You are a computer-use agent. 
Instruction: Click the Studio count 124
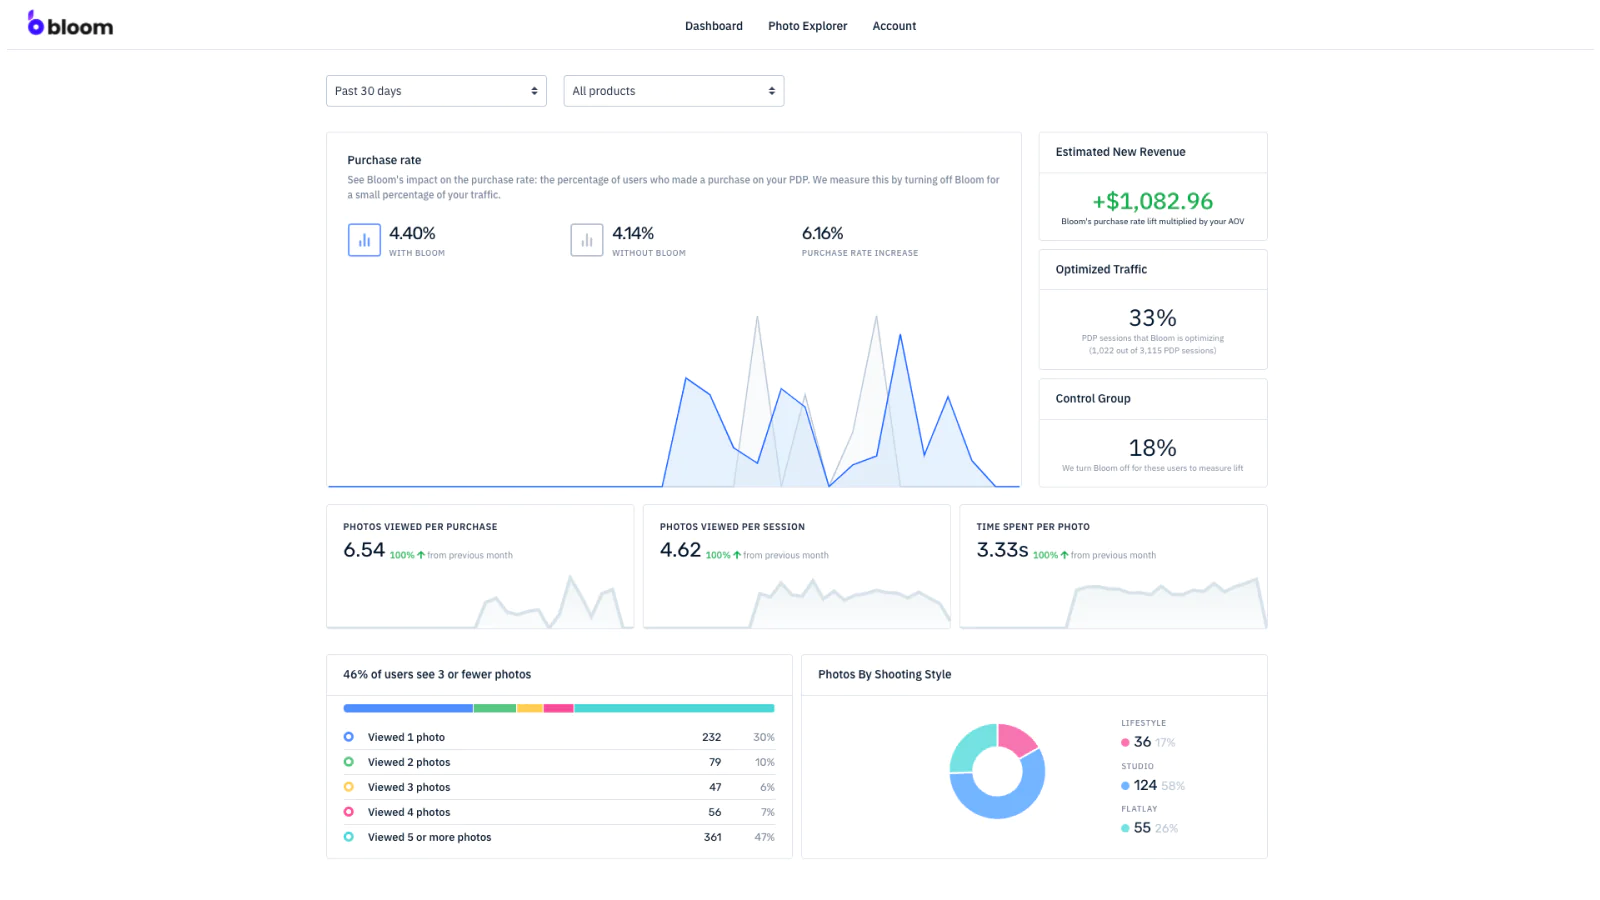click(1145, 785)
